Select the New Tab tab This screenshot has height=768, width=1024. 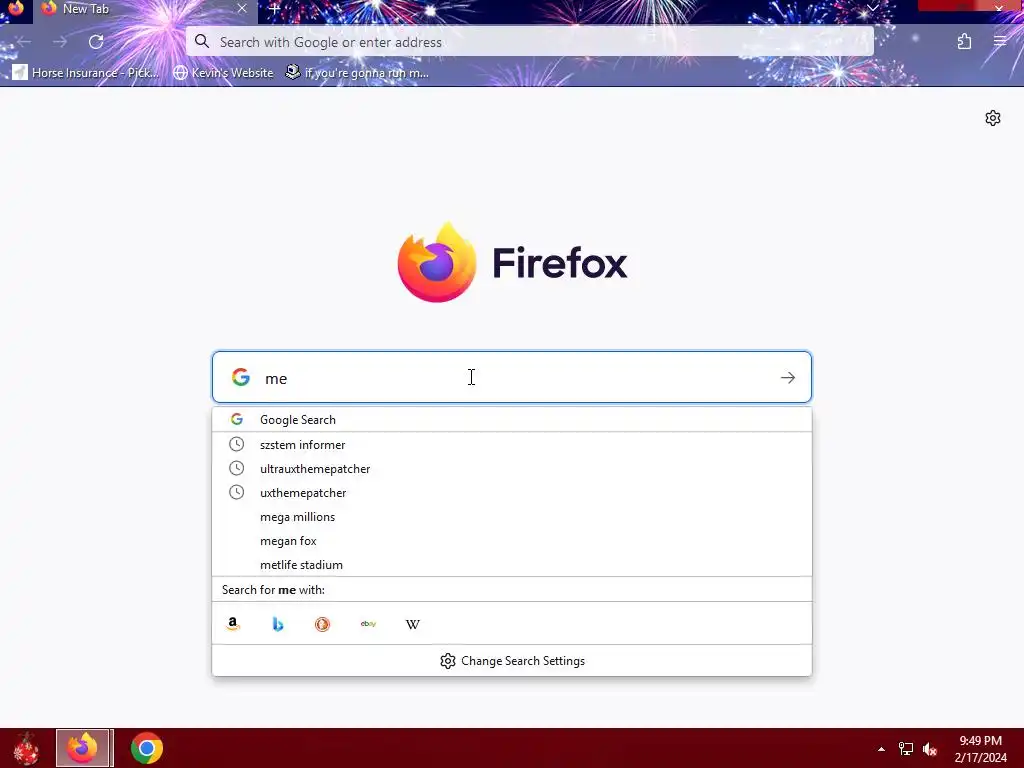pyautogui.click(x=146, y=10)
